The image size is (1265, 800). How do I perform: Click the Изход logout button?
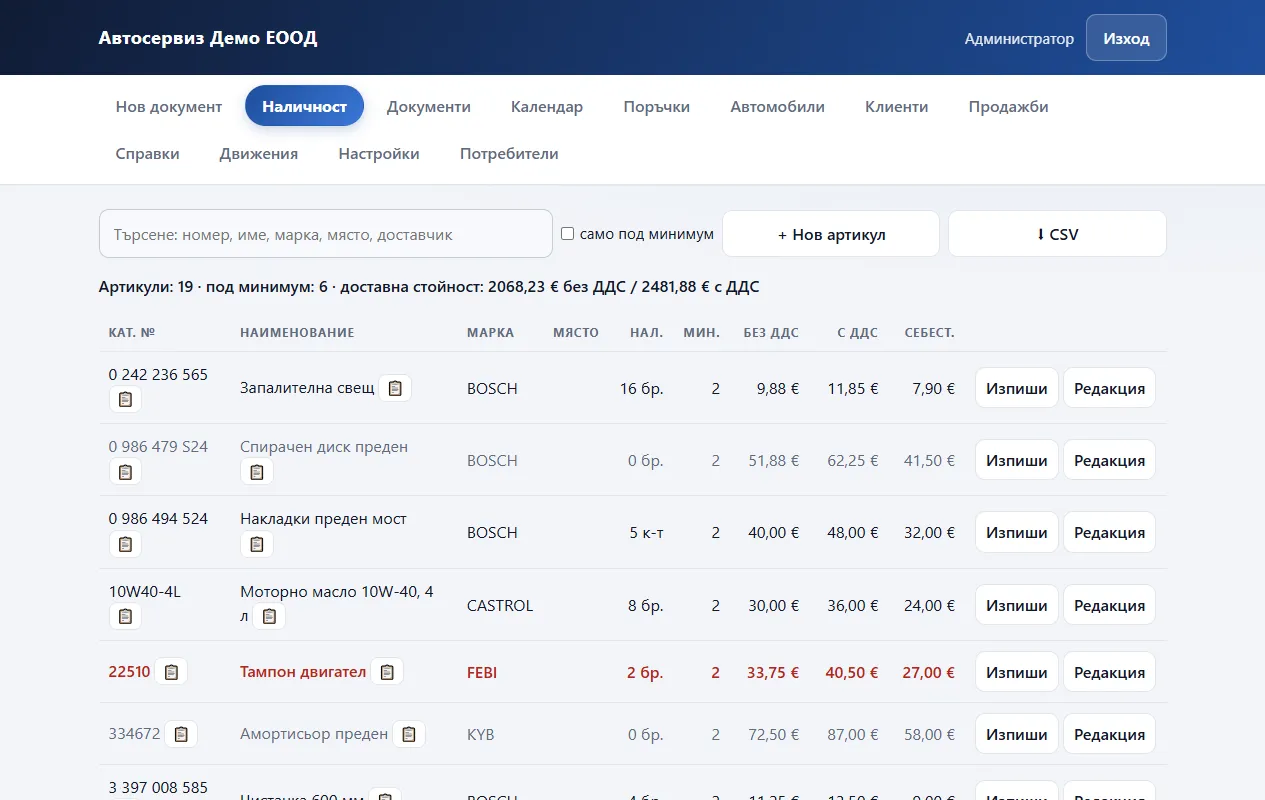(1126, 38)
